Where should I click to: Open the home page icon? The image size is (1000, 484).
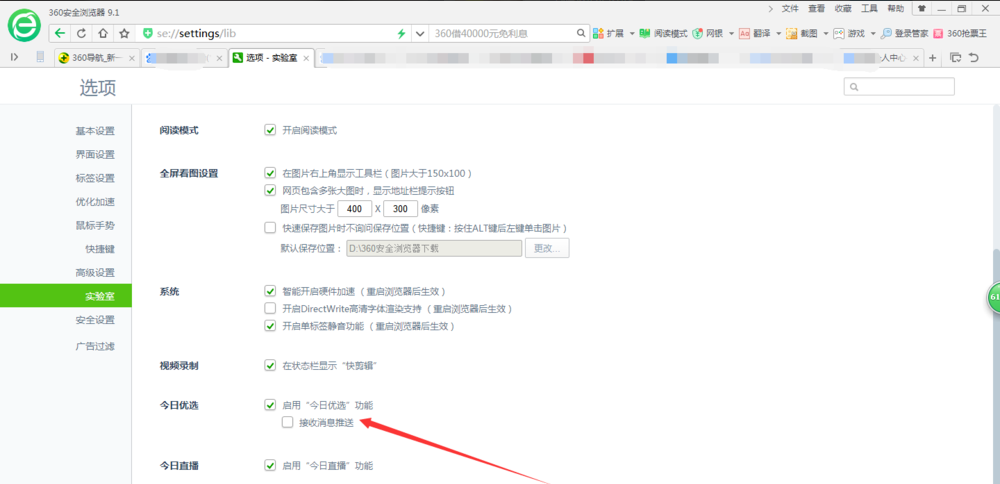103,34
